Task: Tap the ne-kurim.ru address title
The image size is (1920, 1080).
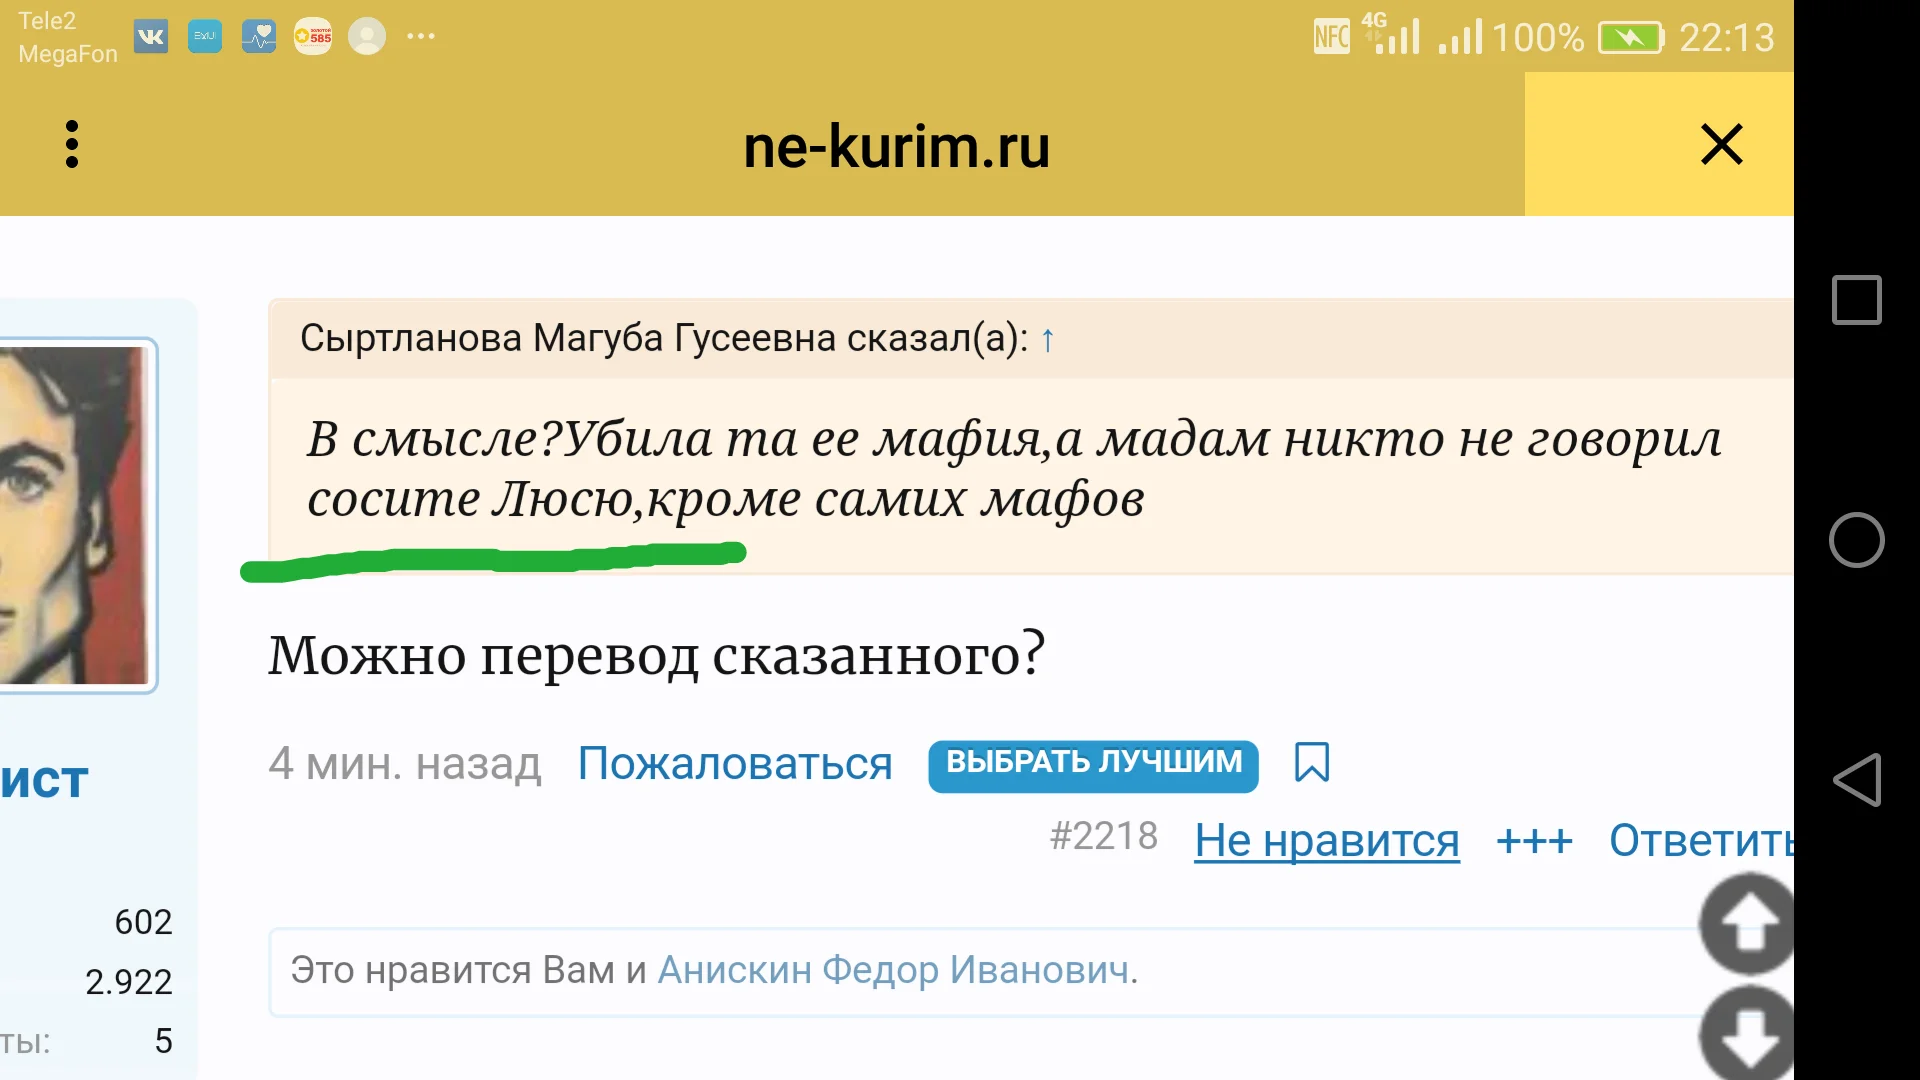Action: click(896, 147)
